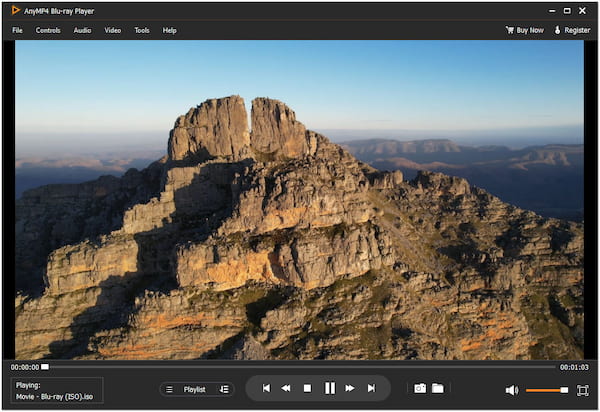The height and width of the screenshot is (412, 600).
Task: Skip to the previous chapter
Action: pos(266,388)
